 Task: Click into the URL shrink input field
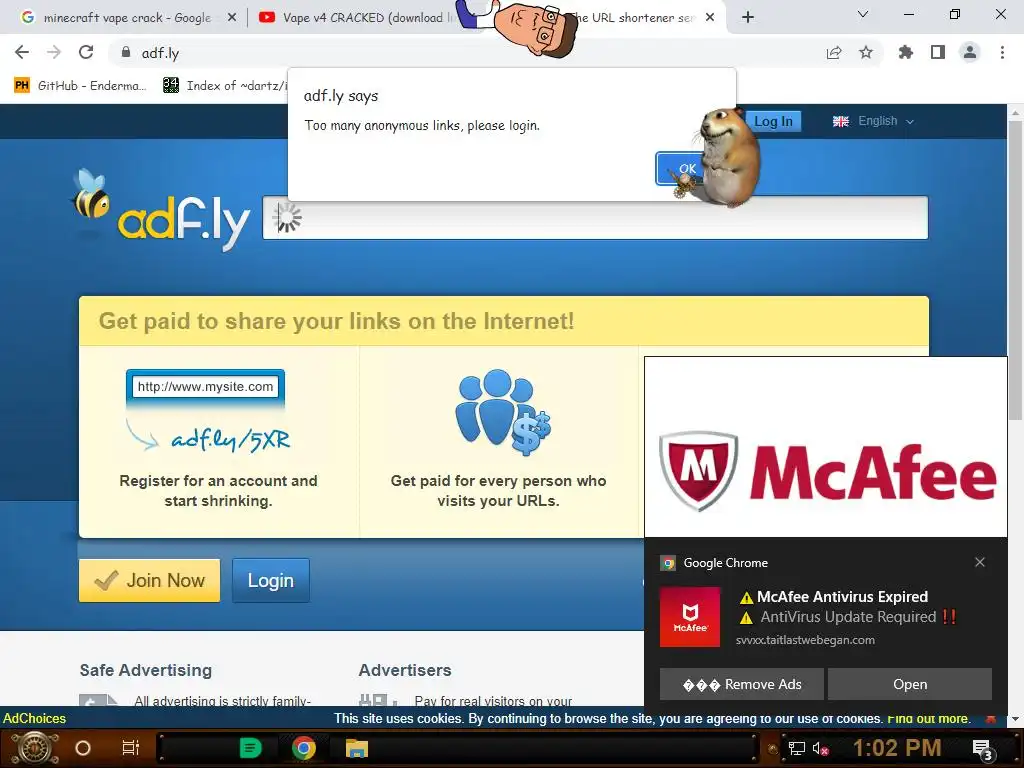[595, 217]
